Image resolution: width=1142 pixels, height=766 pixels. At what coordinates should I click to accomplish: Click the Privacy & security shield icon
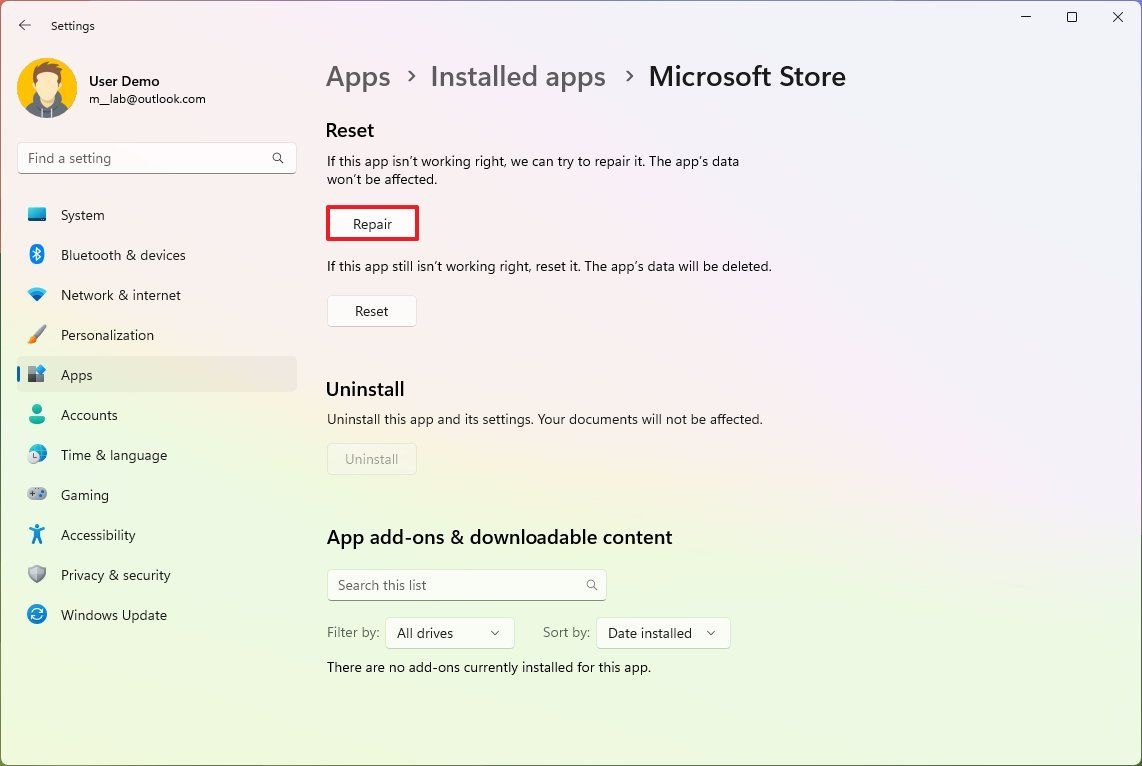coord(36,575)
